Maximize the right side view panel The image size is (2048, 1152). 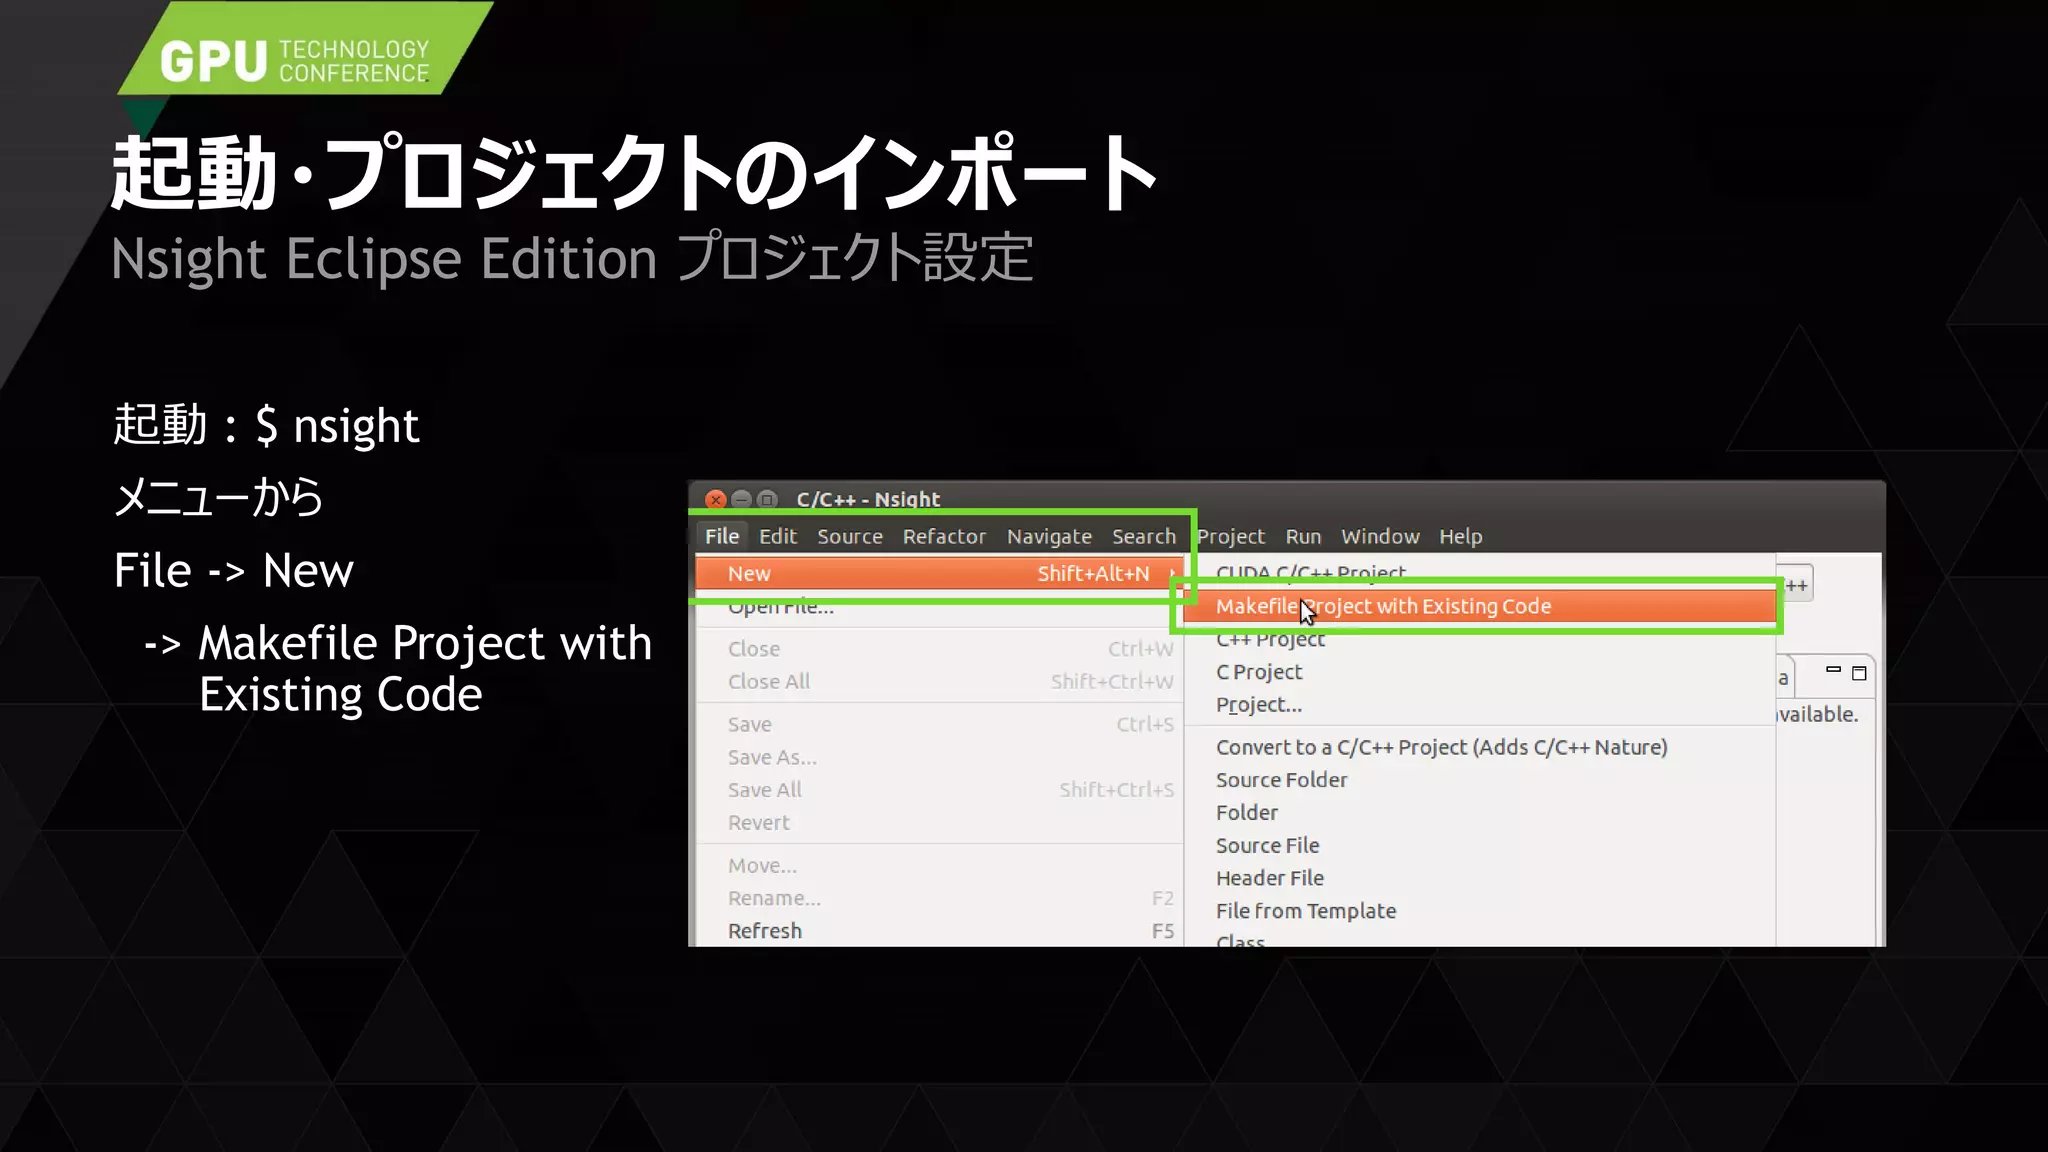click(x=1859, y=673)
